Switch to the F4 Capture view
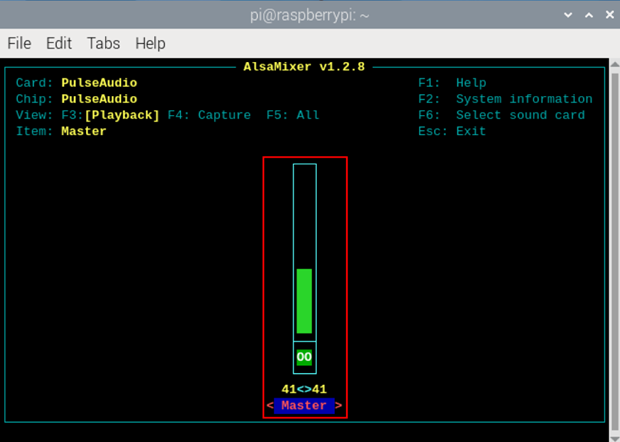This screenshot has height=442, width=620. pyautogui.click(x=209, y=115)
